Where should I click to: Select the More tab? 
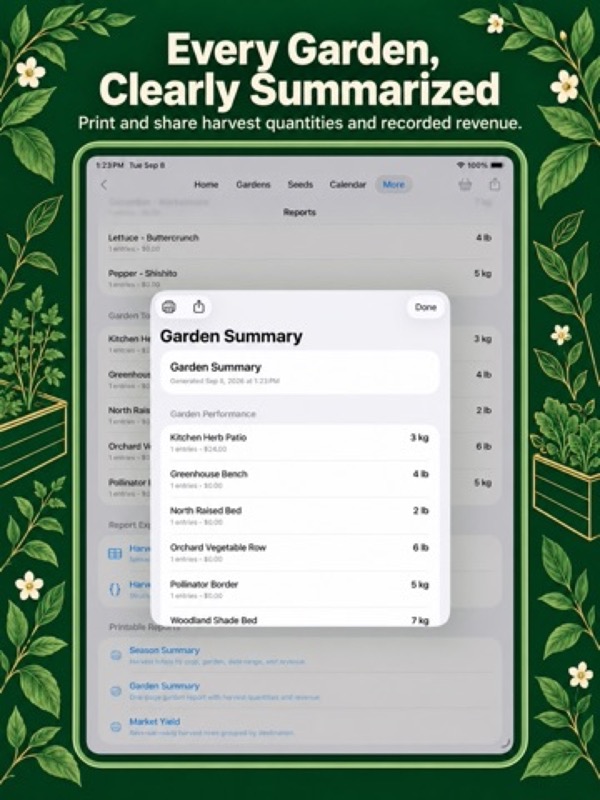point(393,185)
